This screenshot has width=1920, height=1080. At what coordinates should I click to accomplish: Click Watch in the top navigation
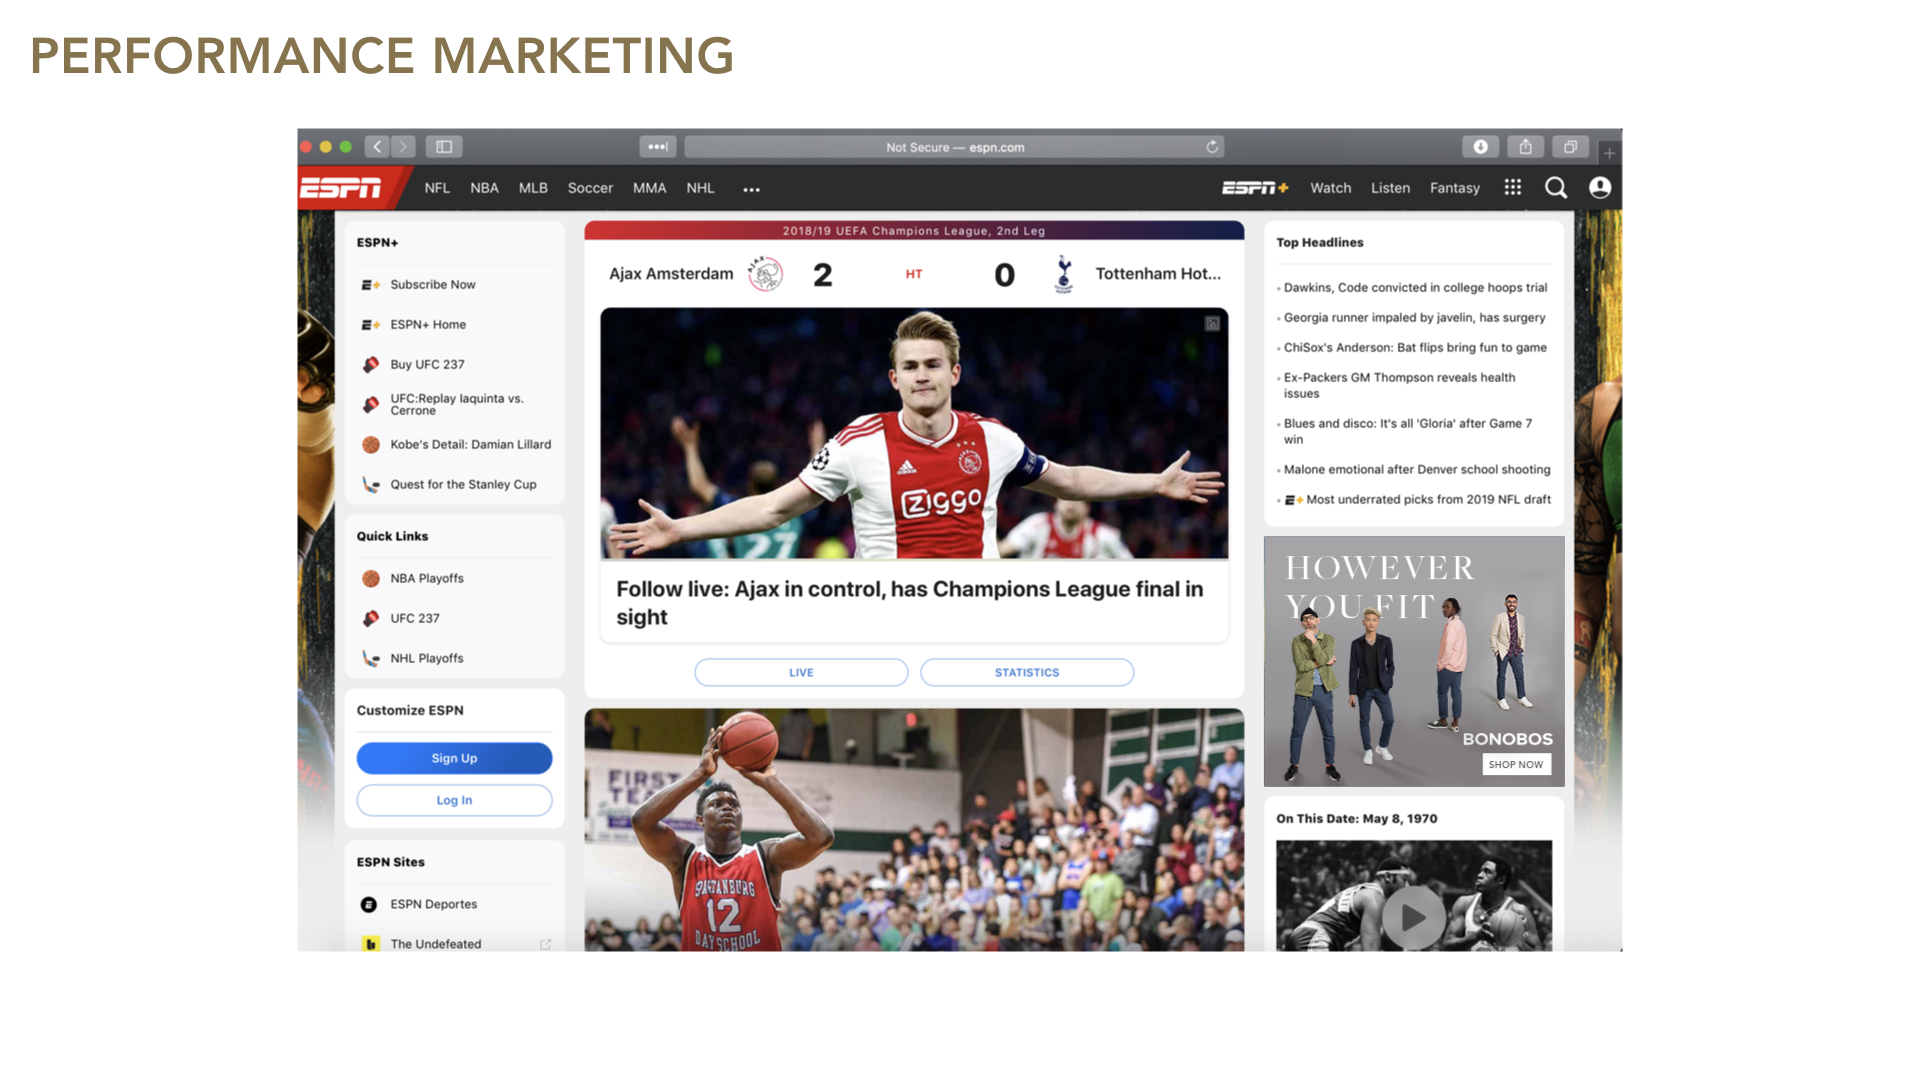[x=1330, y=188]
